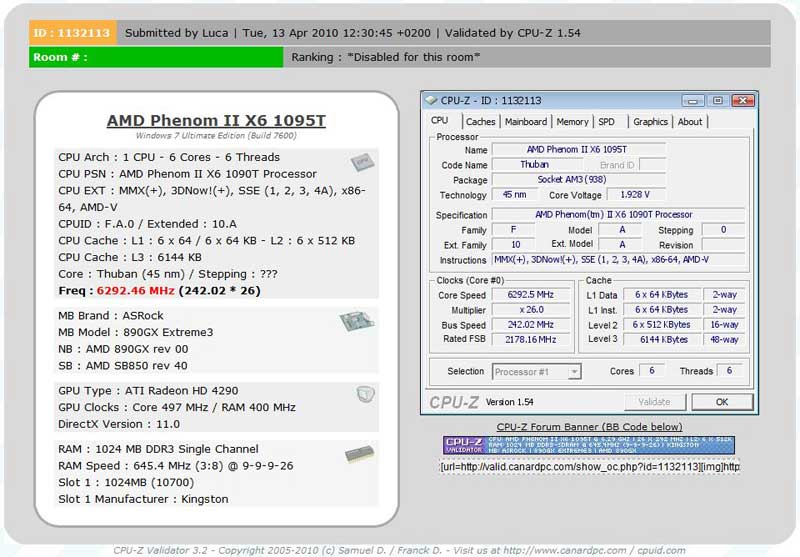Click the CPU-Z forum banner image
The width and height of the screenshot is (800, 557).
click(x=590, y=446)
